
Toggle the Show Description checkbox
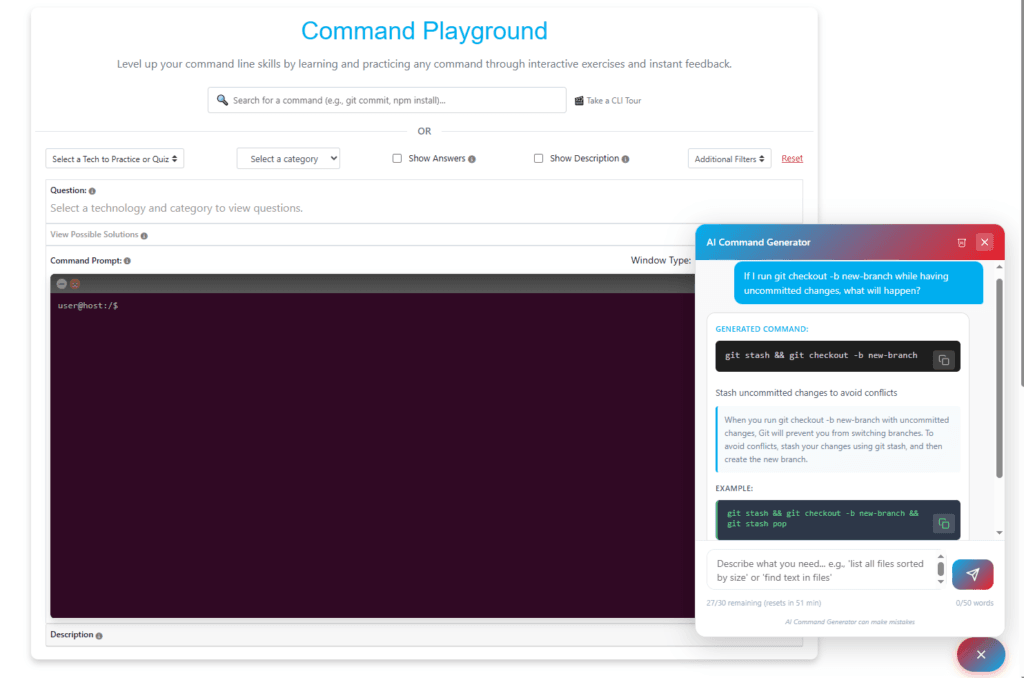click(x=538, y=158)
